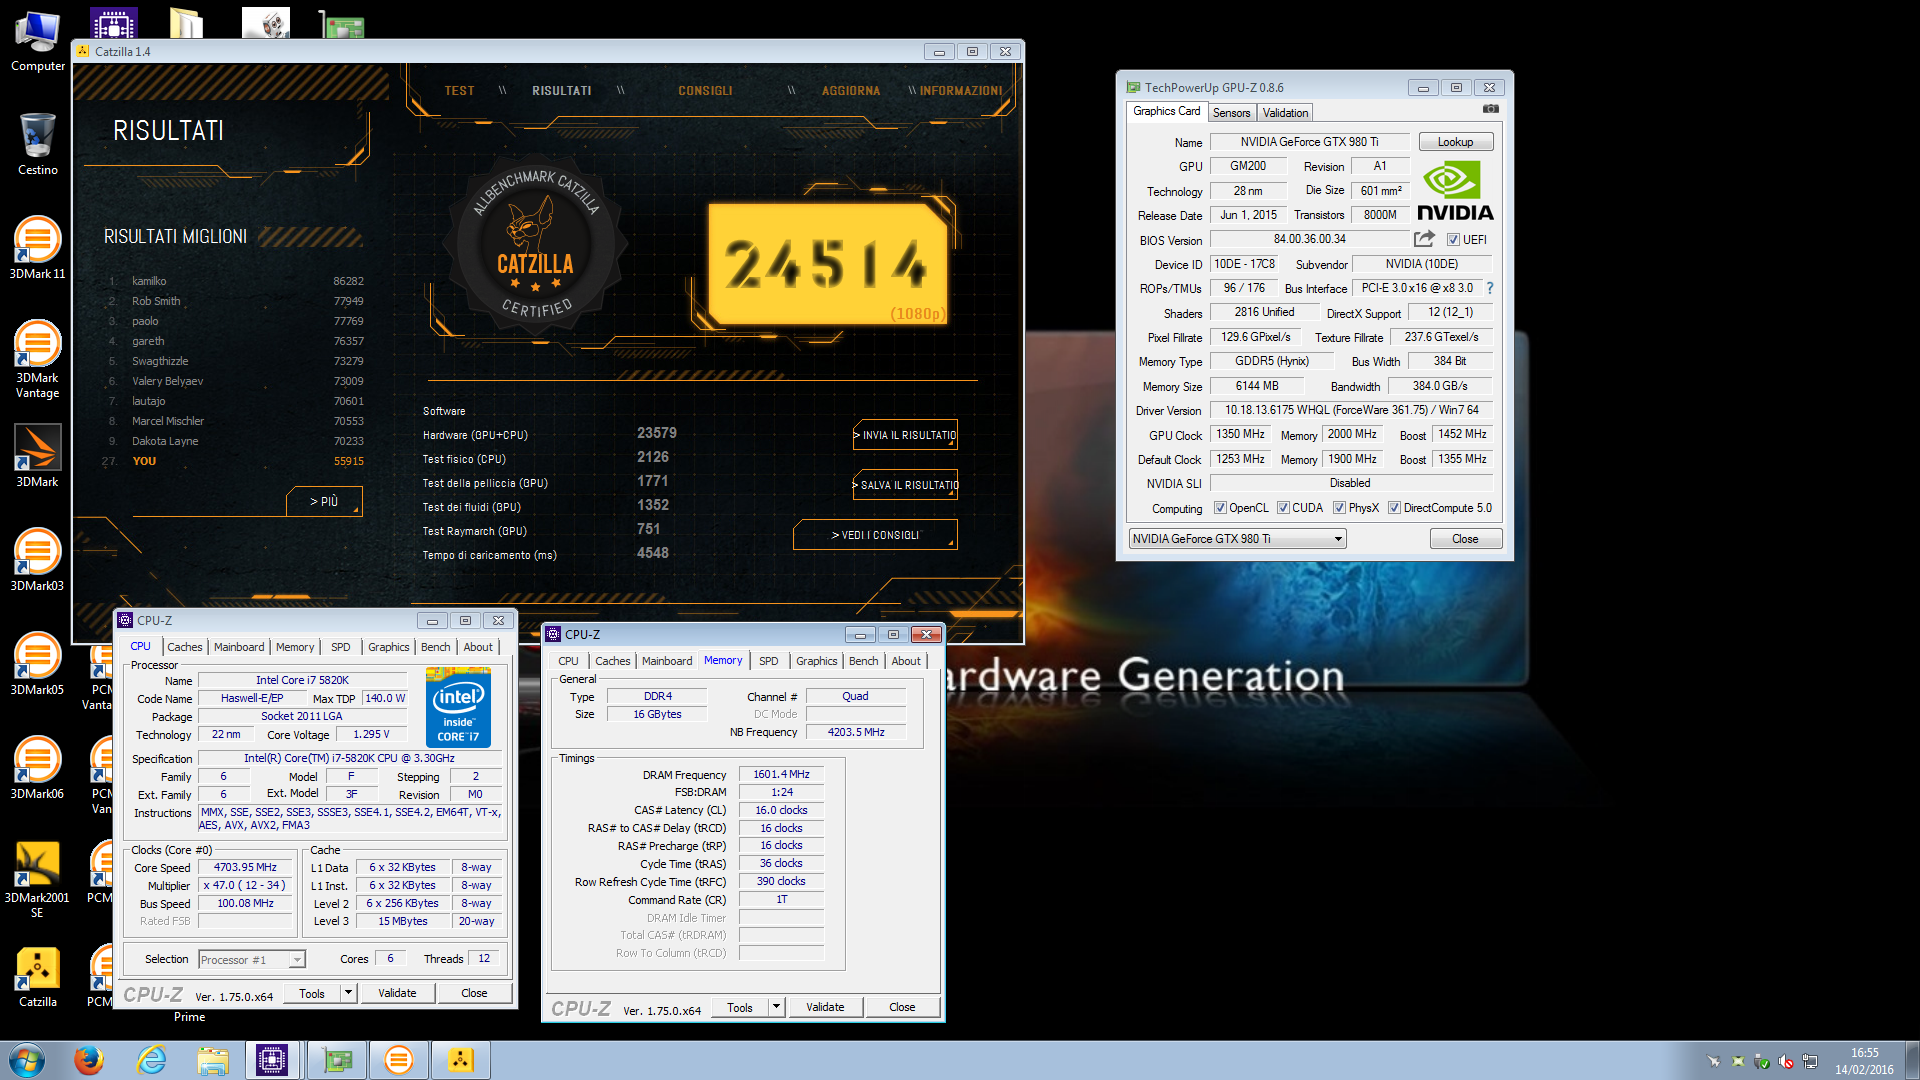Screen dimensions: 1920x1080
Task: Click the Tools button in CPU-Z CPU window
Action: click(312, 993)
